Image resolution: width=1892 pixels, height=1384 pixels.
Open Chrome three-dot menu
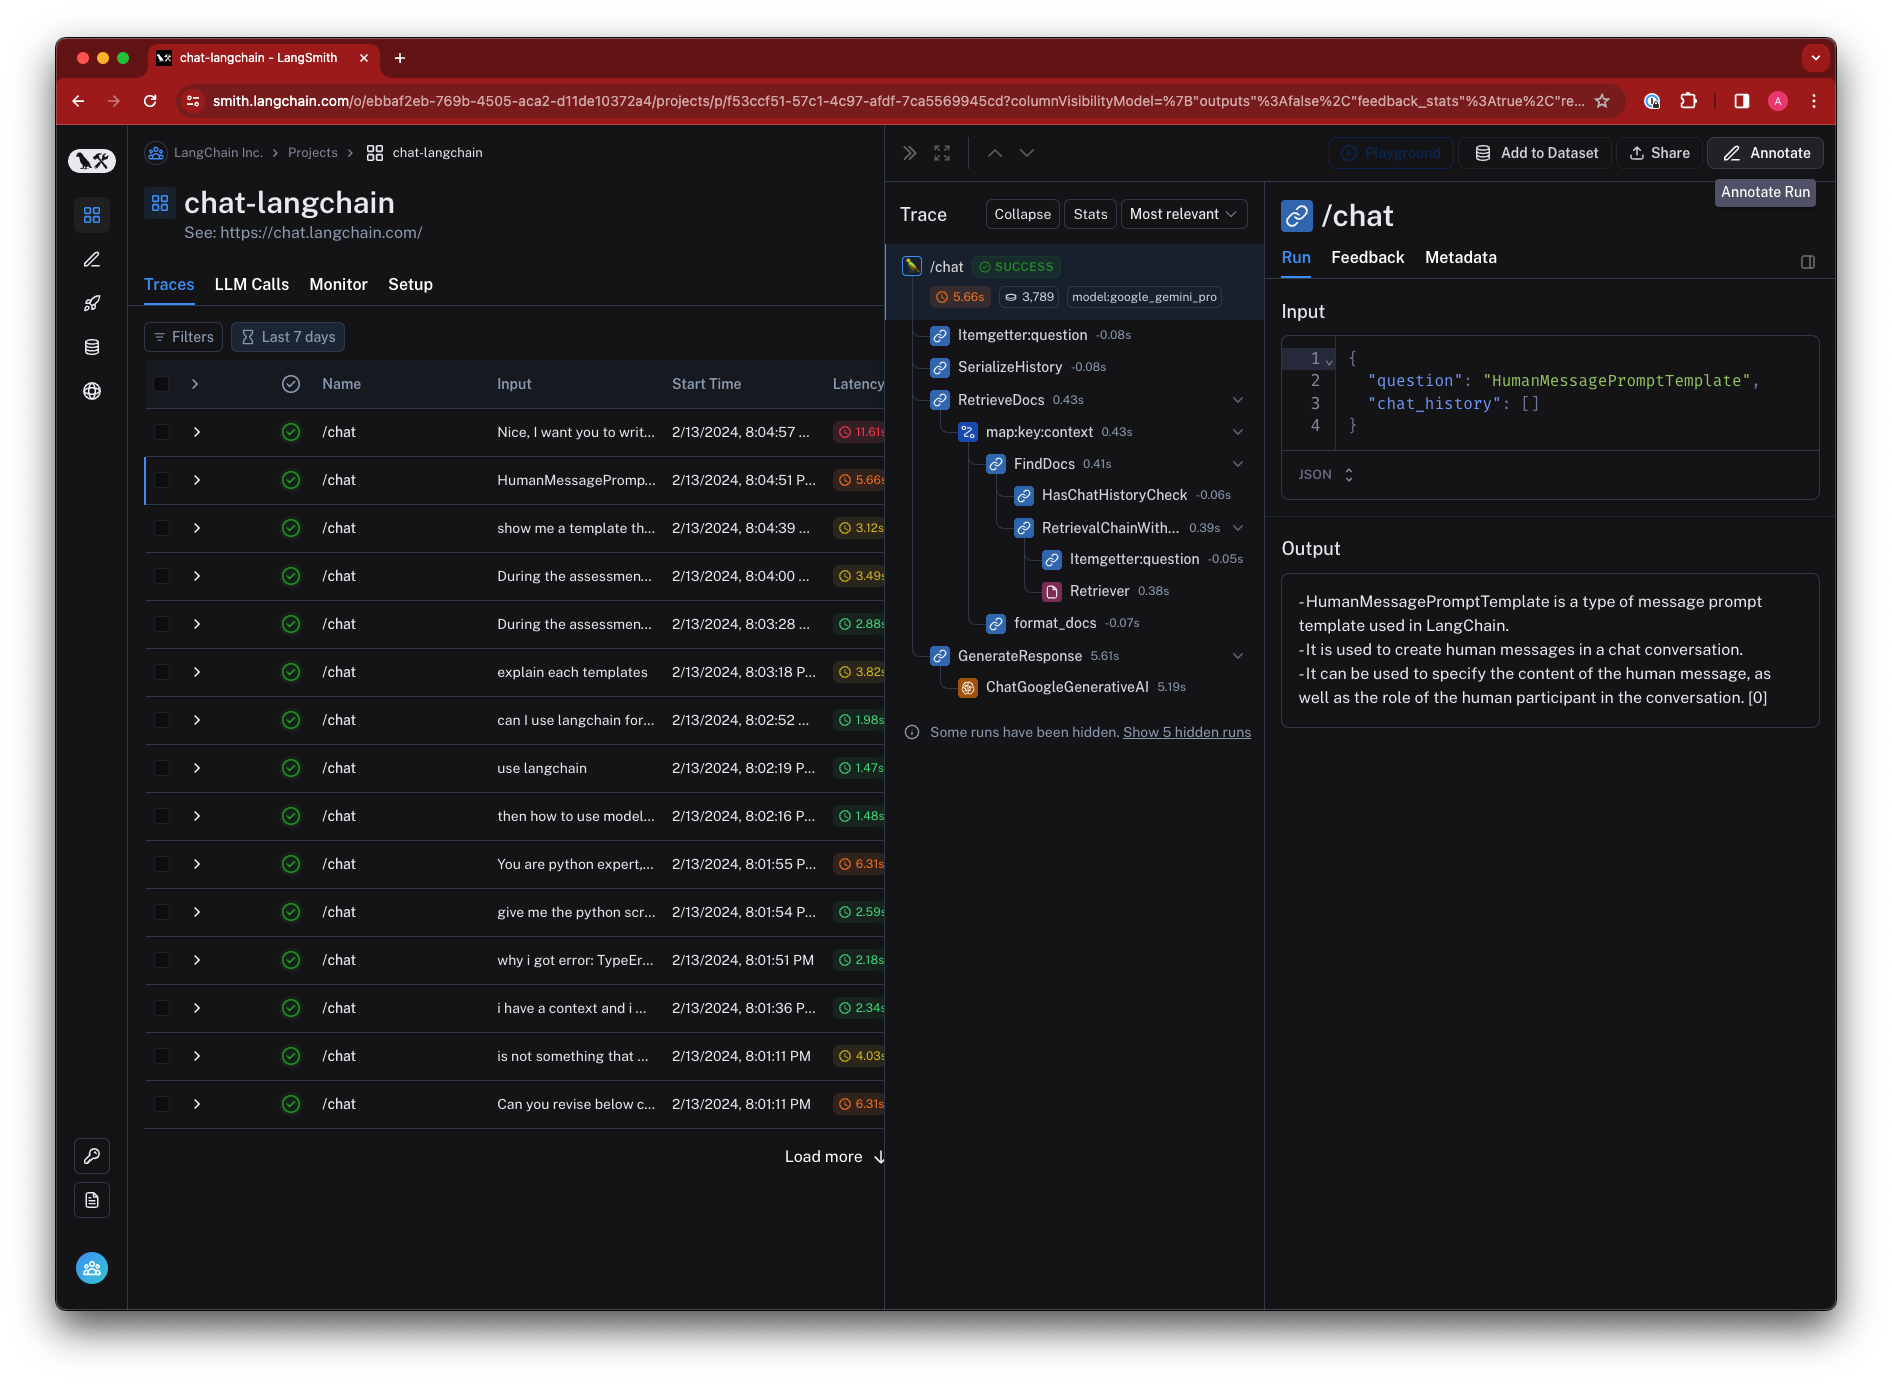point(1814,101)
